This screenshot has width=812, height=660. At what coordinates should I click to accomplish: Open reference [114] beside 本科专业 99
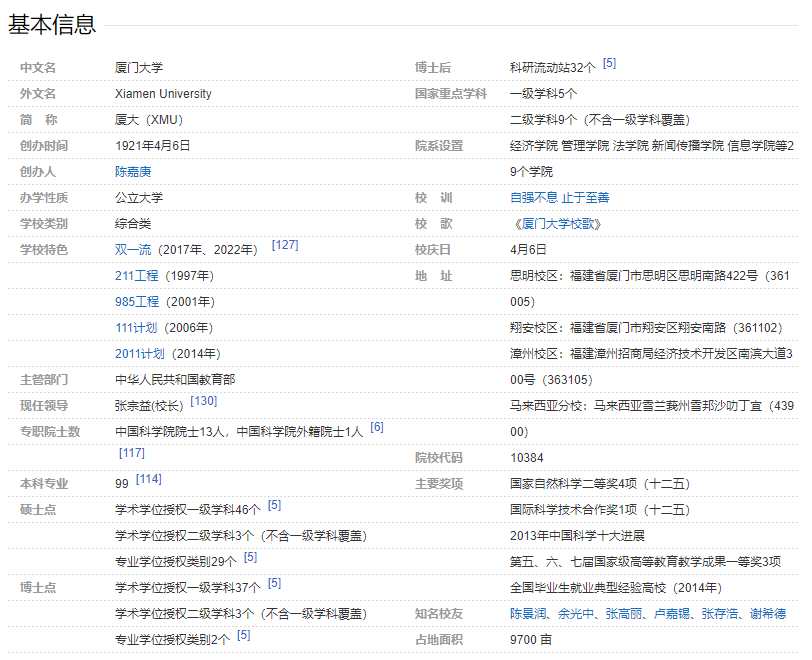click(x=149, y=479)
